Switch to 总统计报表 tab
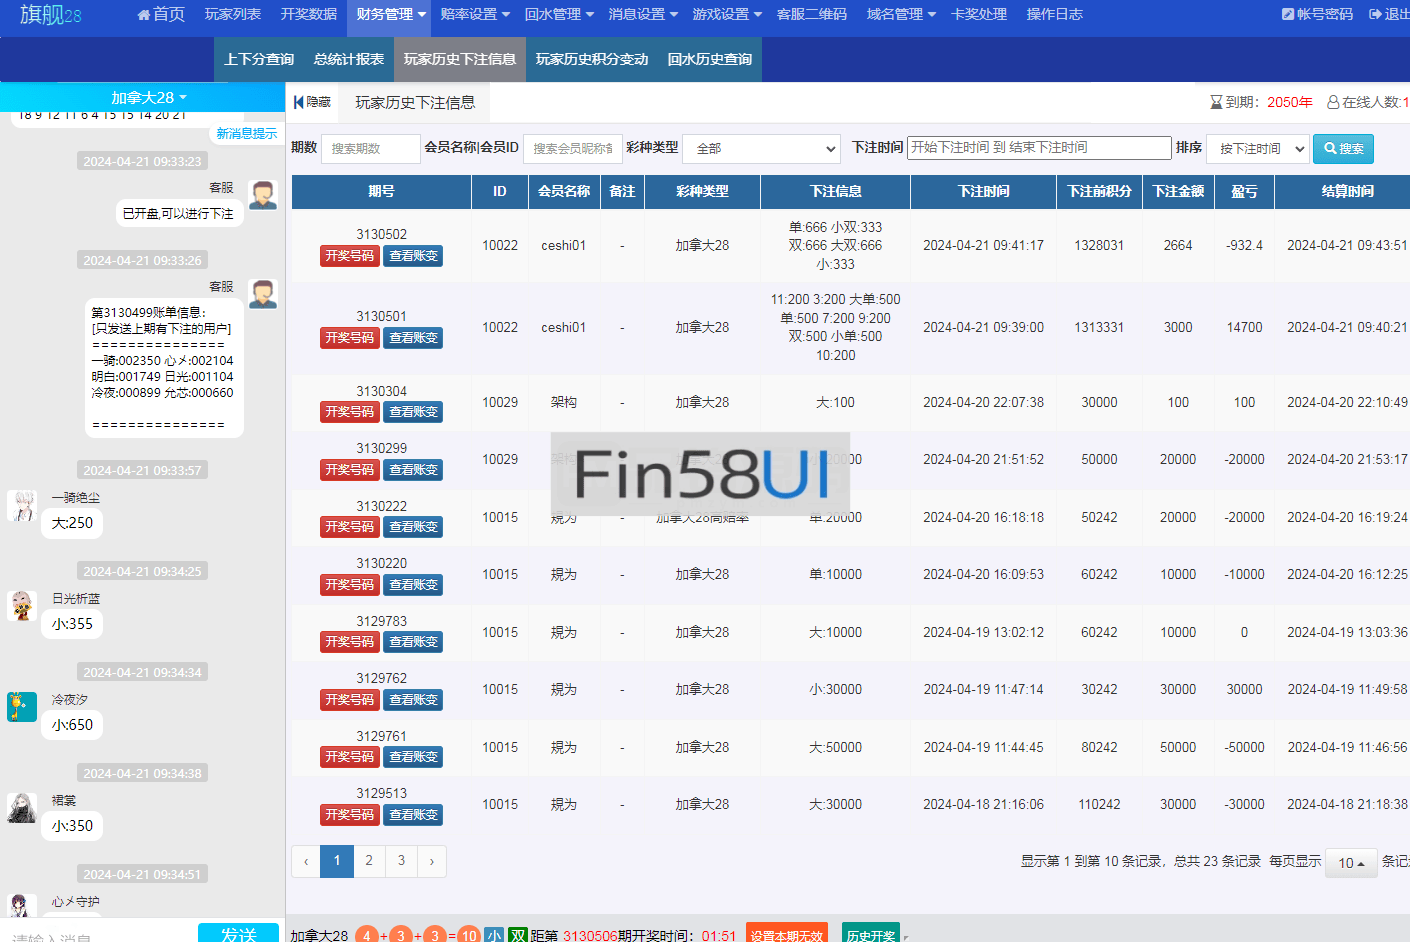The height and width of the screenshot is (942, 1410). tap(349, 60)
